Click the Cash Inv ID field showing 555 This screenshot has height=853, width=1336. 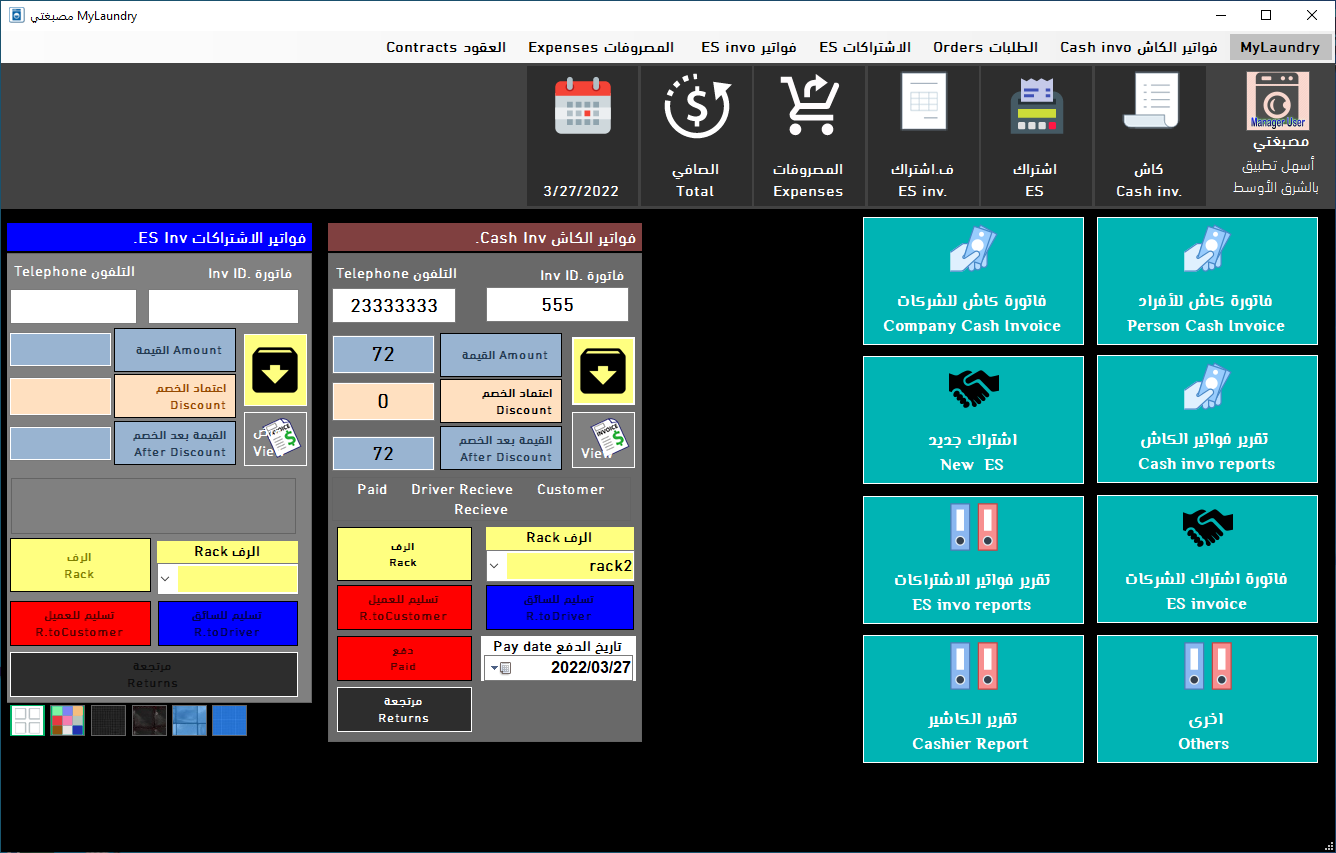557,305
